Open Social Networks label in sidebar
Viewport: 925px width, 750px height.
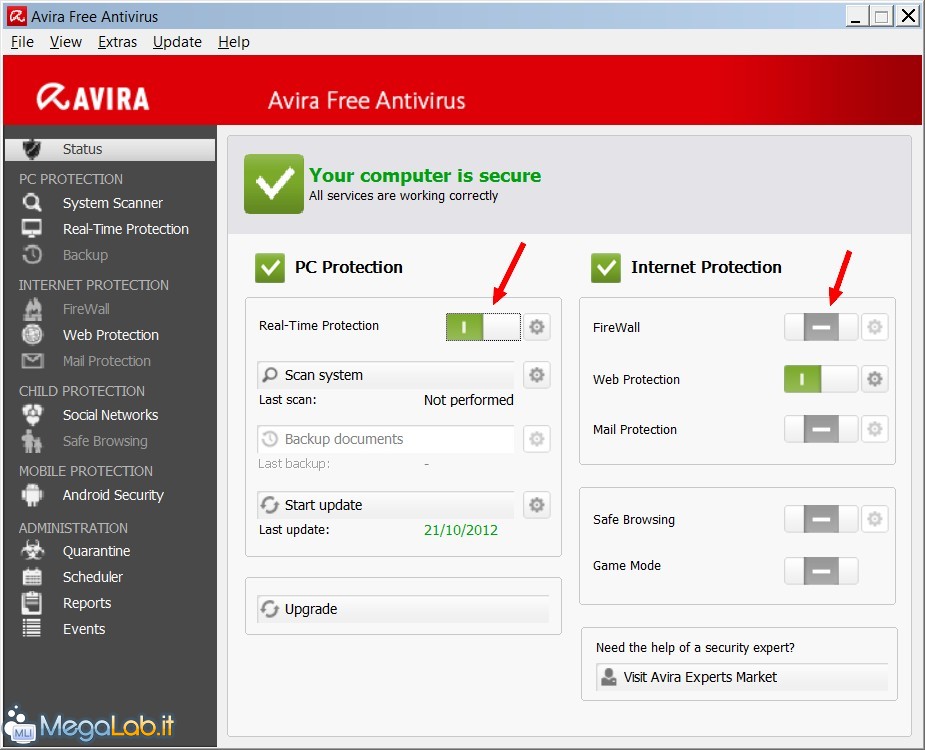(110, 415)
